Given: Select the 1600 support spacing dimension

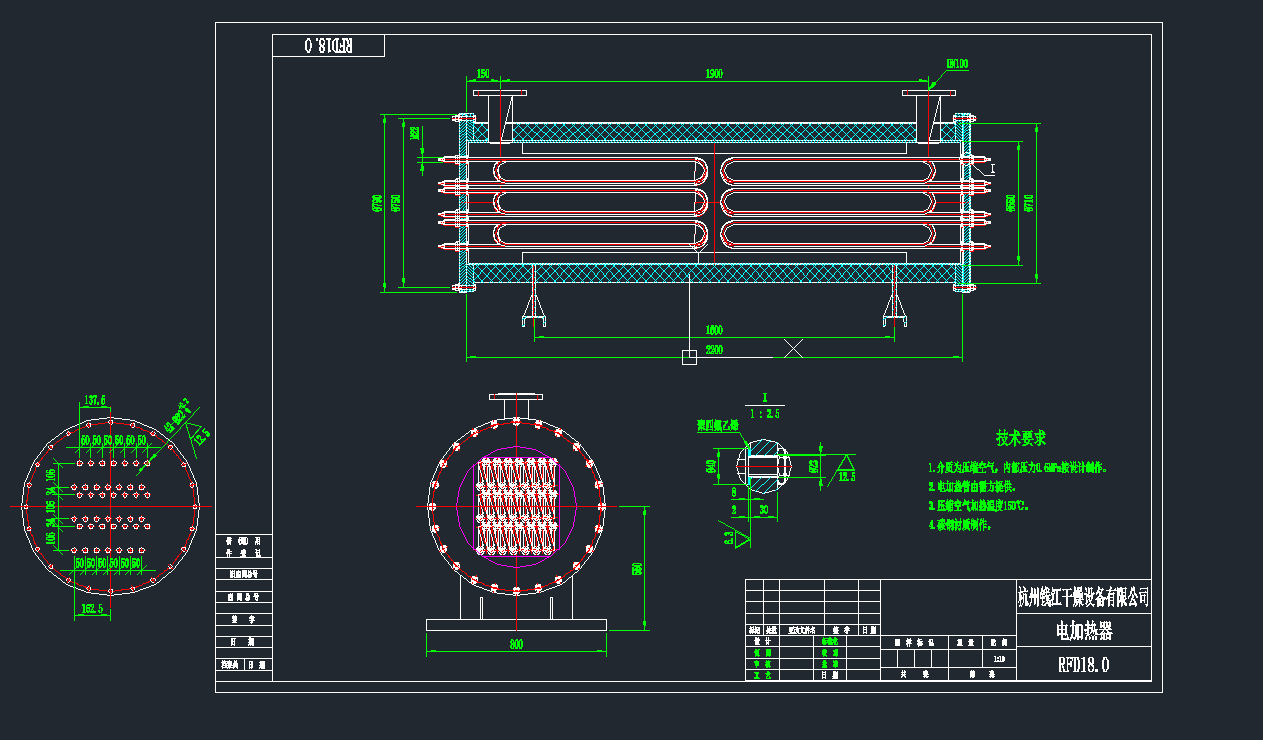Looking at the screenshot, I should [x=714, y=330].
